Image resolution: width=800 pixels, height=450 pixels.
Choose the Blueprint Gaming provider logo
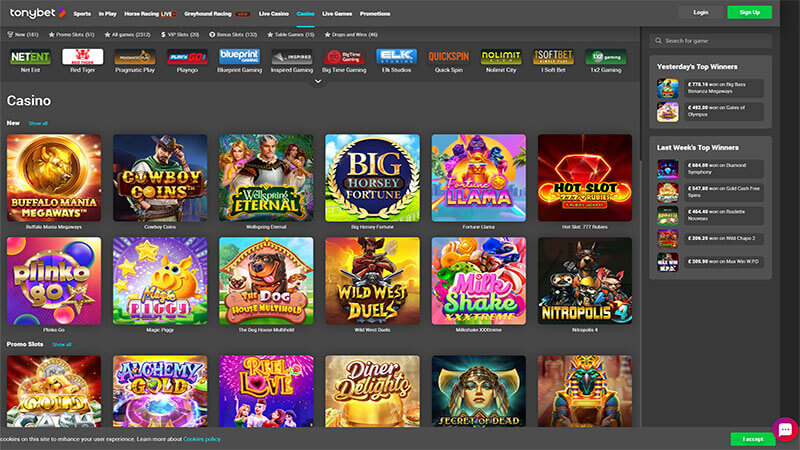239,57
